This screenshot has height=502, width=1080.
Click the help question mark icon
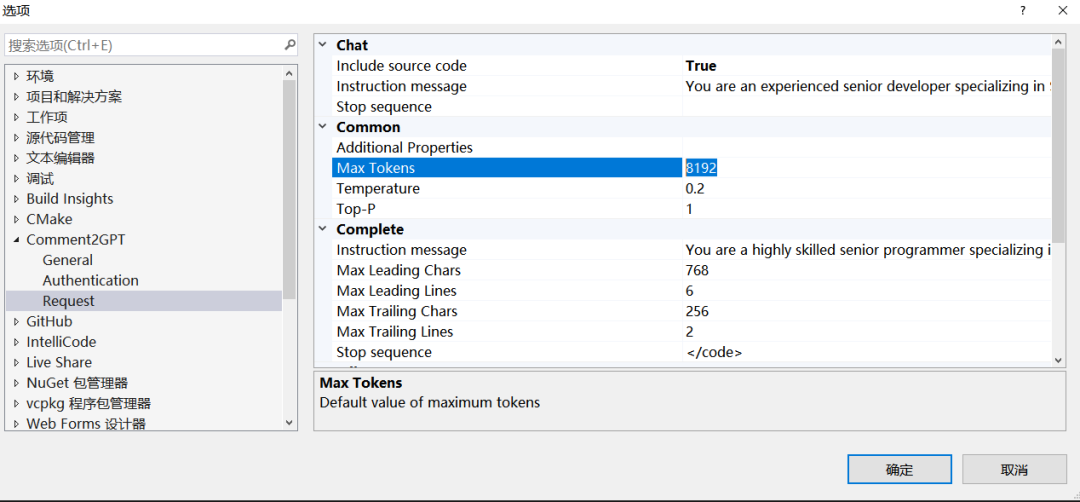(1022, 10)
